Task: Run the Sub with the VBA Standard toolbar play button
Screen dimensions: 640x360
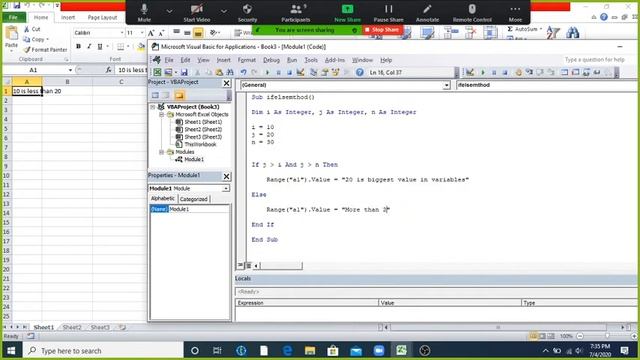Action: point(267,72)
